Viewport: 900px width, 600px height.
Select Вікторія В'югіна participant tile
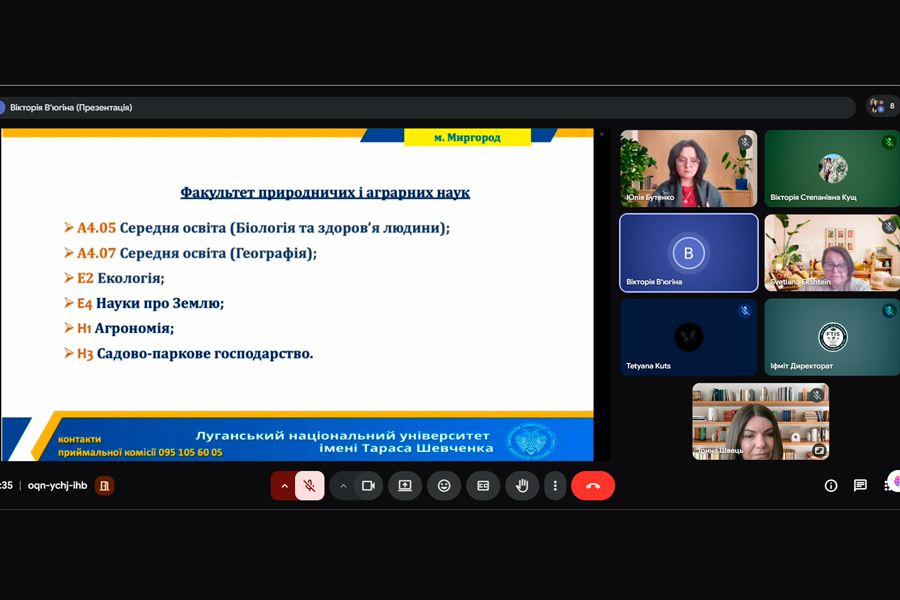(688, 253)
